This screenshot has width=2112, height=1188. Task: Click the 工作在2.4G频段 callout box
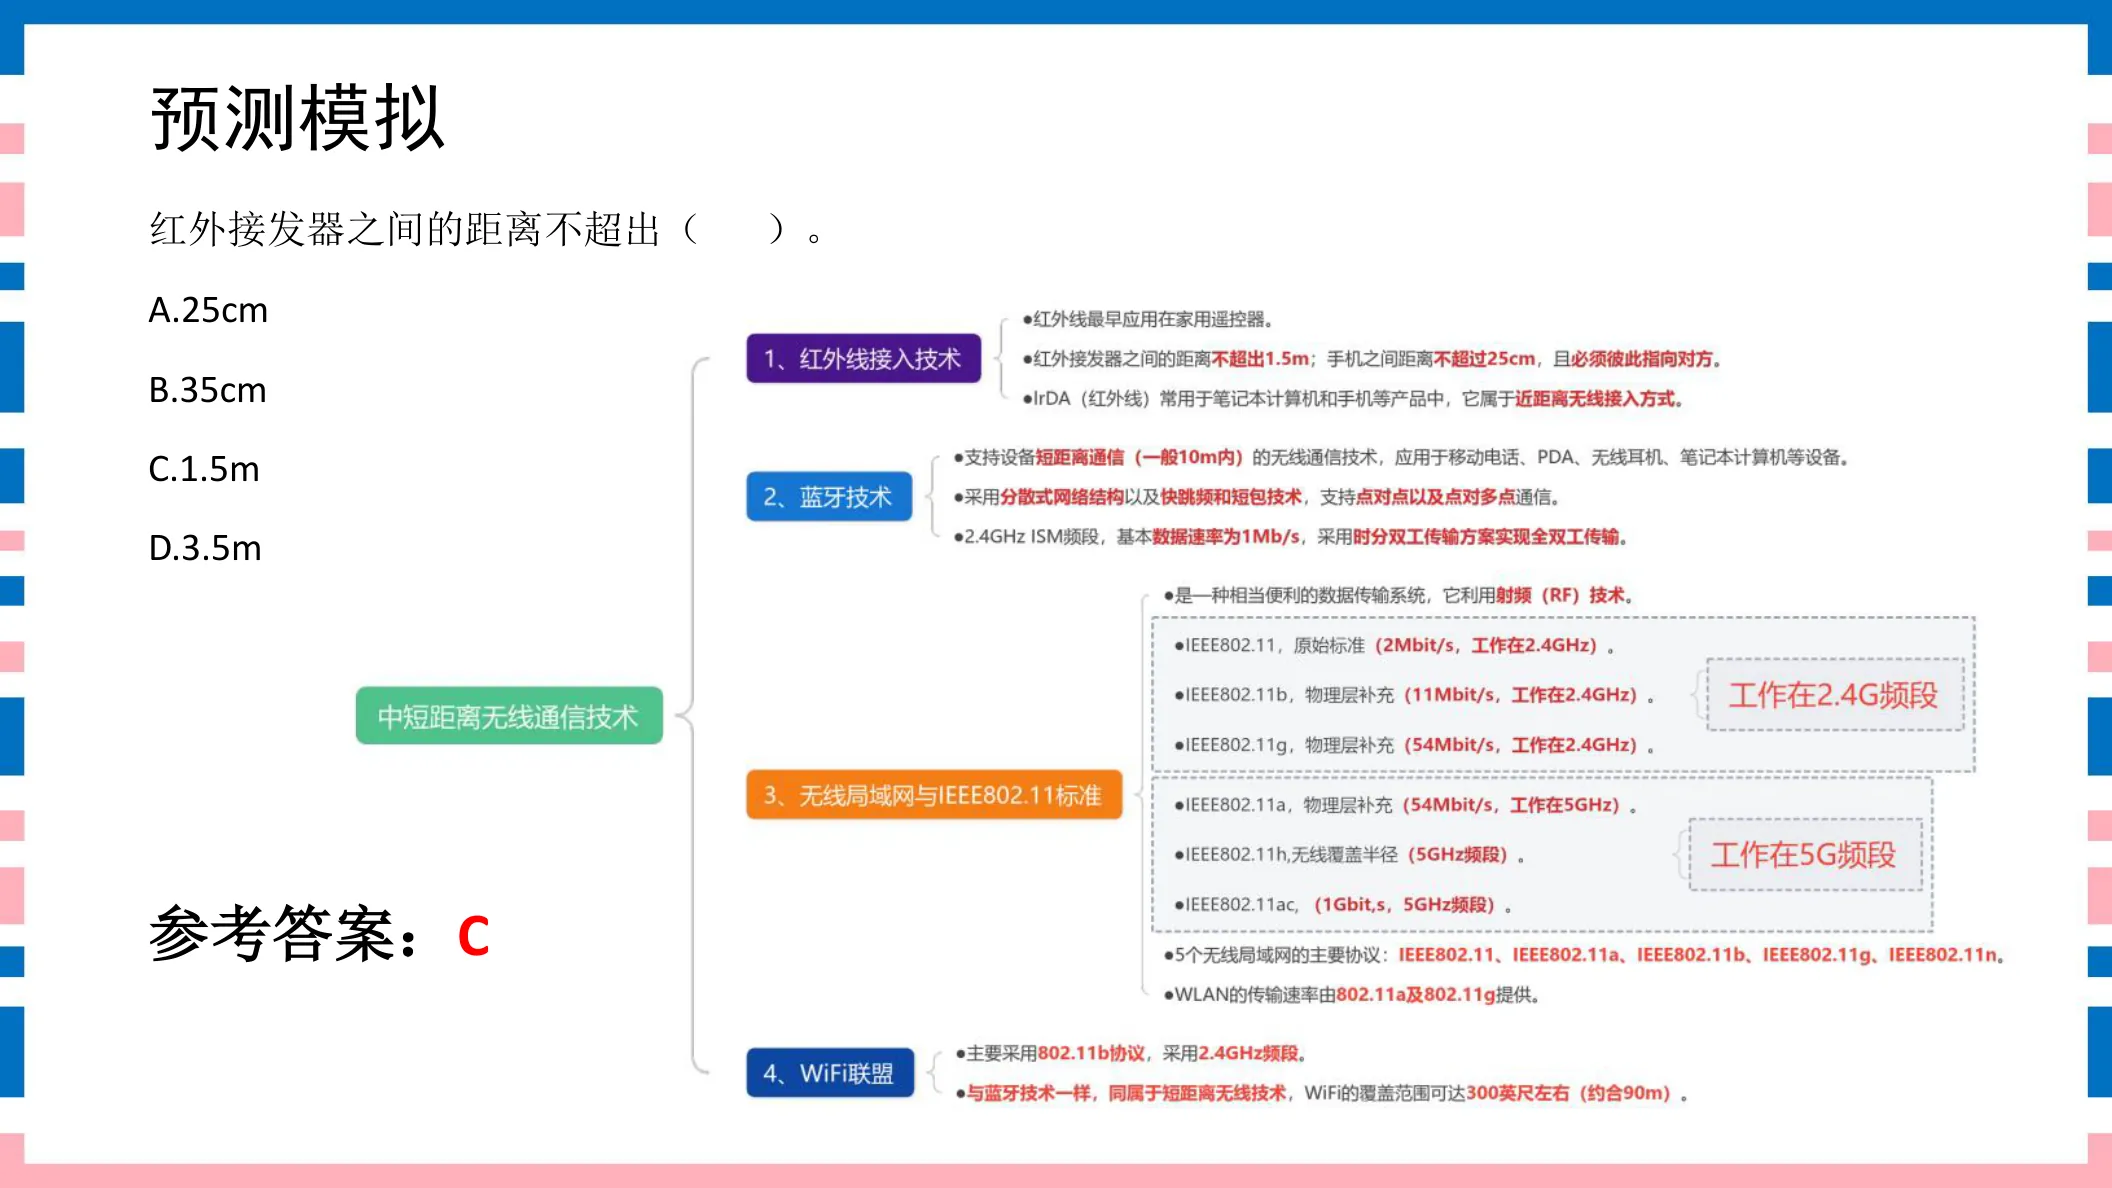tap(1835, 695)
